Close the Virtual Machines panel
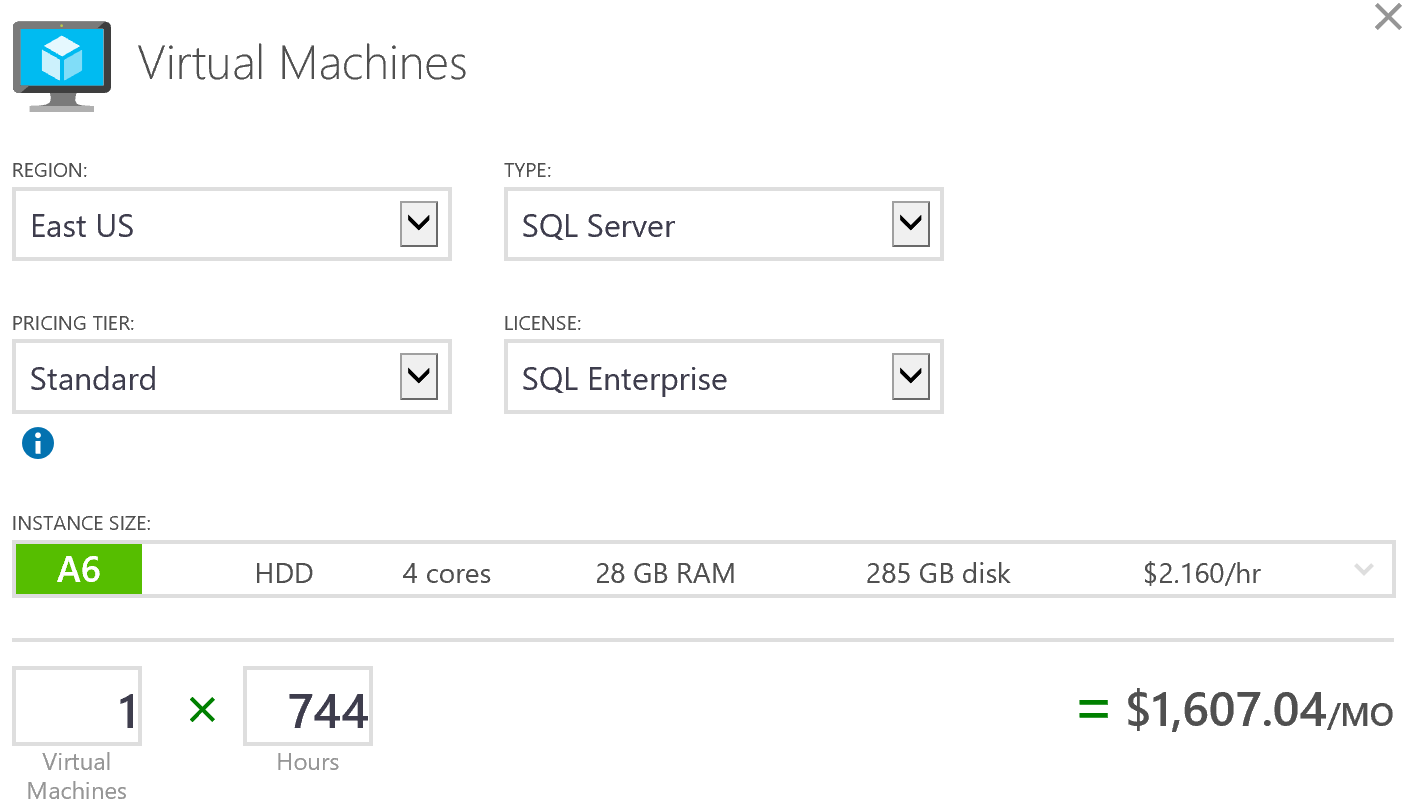 click(1388, 17)
